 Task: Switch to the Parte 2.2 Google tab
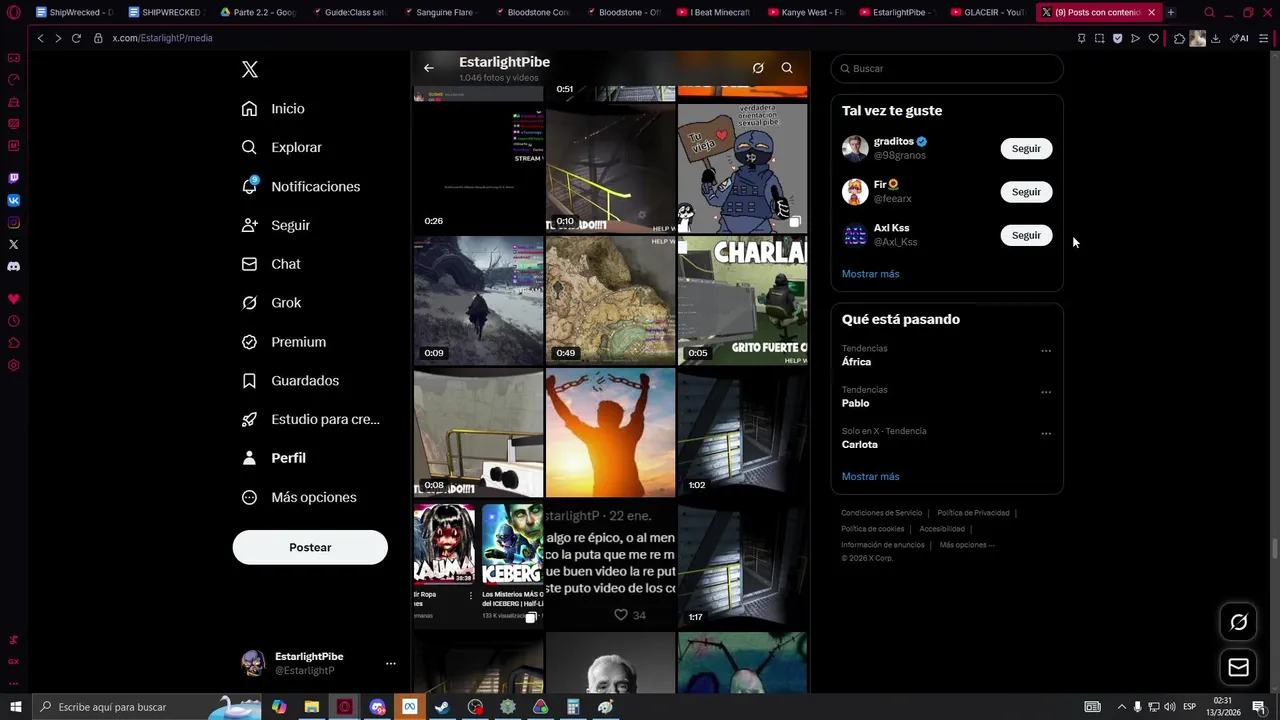[258, 12]
